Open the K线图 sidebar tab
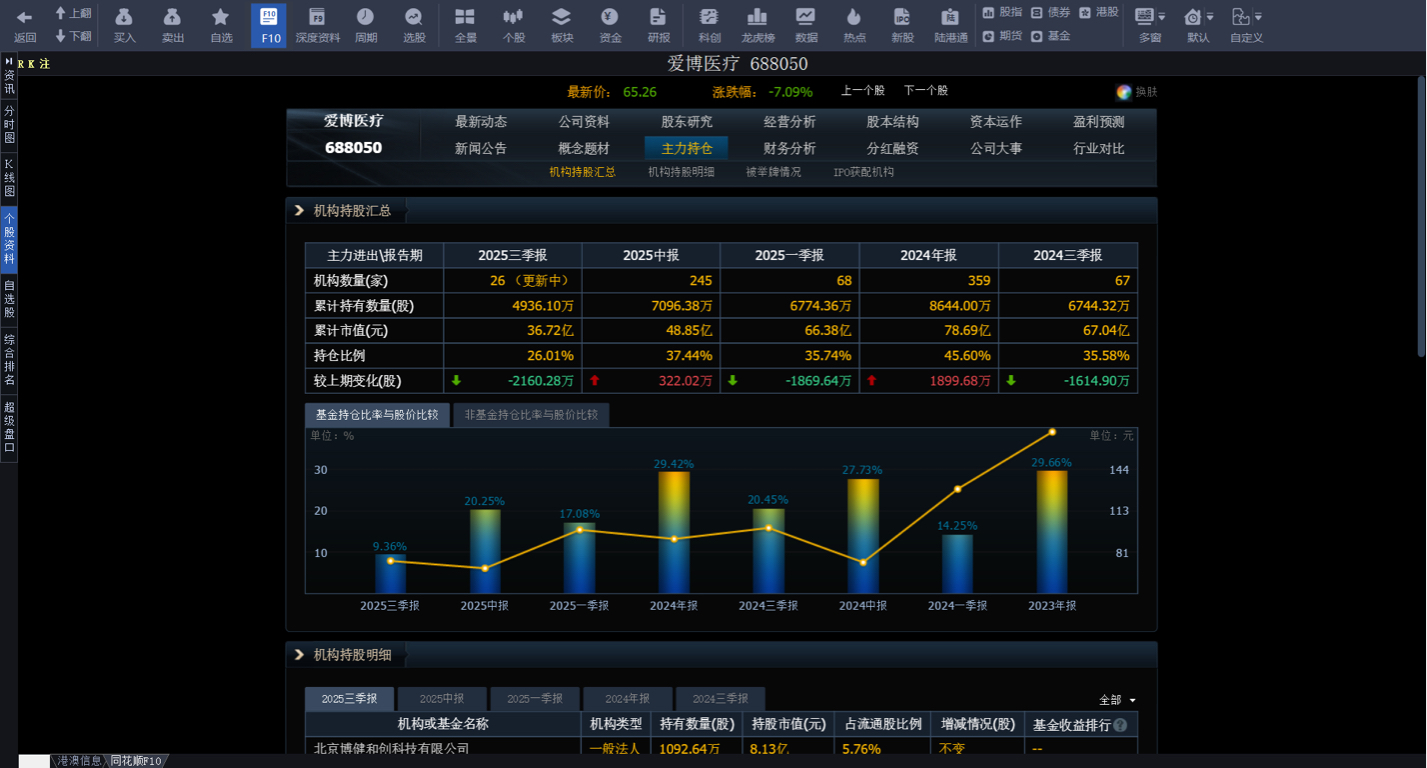 tap(9, 178)
